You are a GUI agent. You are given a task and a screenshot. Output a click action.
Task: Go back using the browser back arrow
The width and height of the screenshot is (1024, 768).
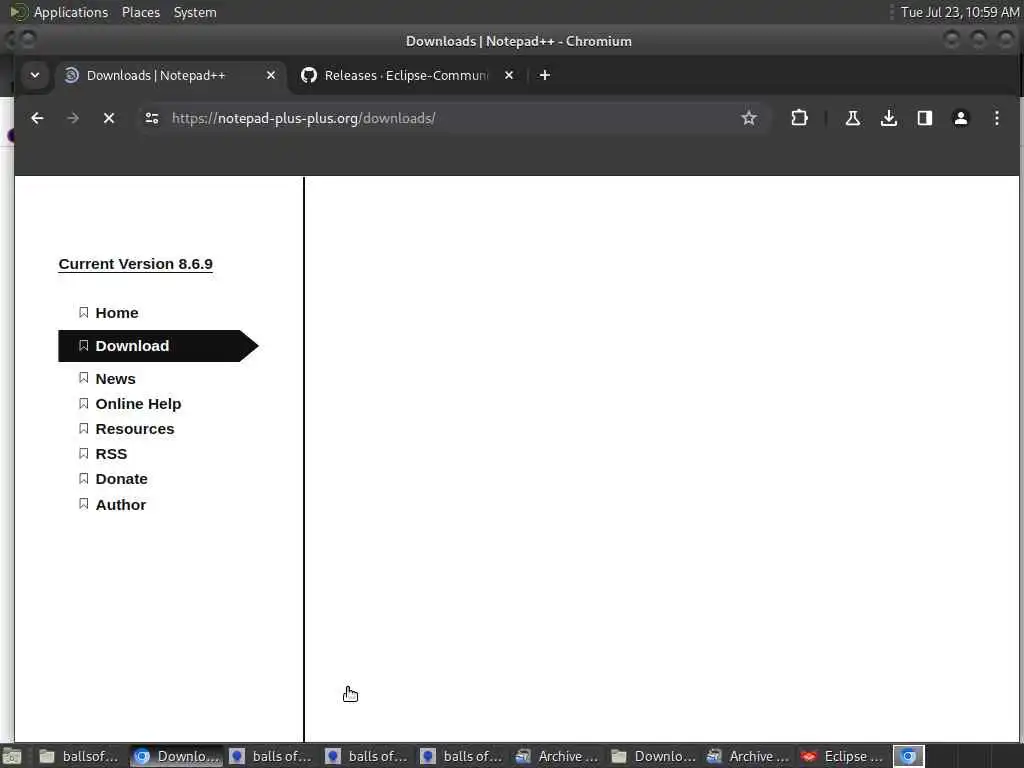tap(37, 118)
